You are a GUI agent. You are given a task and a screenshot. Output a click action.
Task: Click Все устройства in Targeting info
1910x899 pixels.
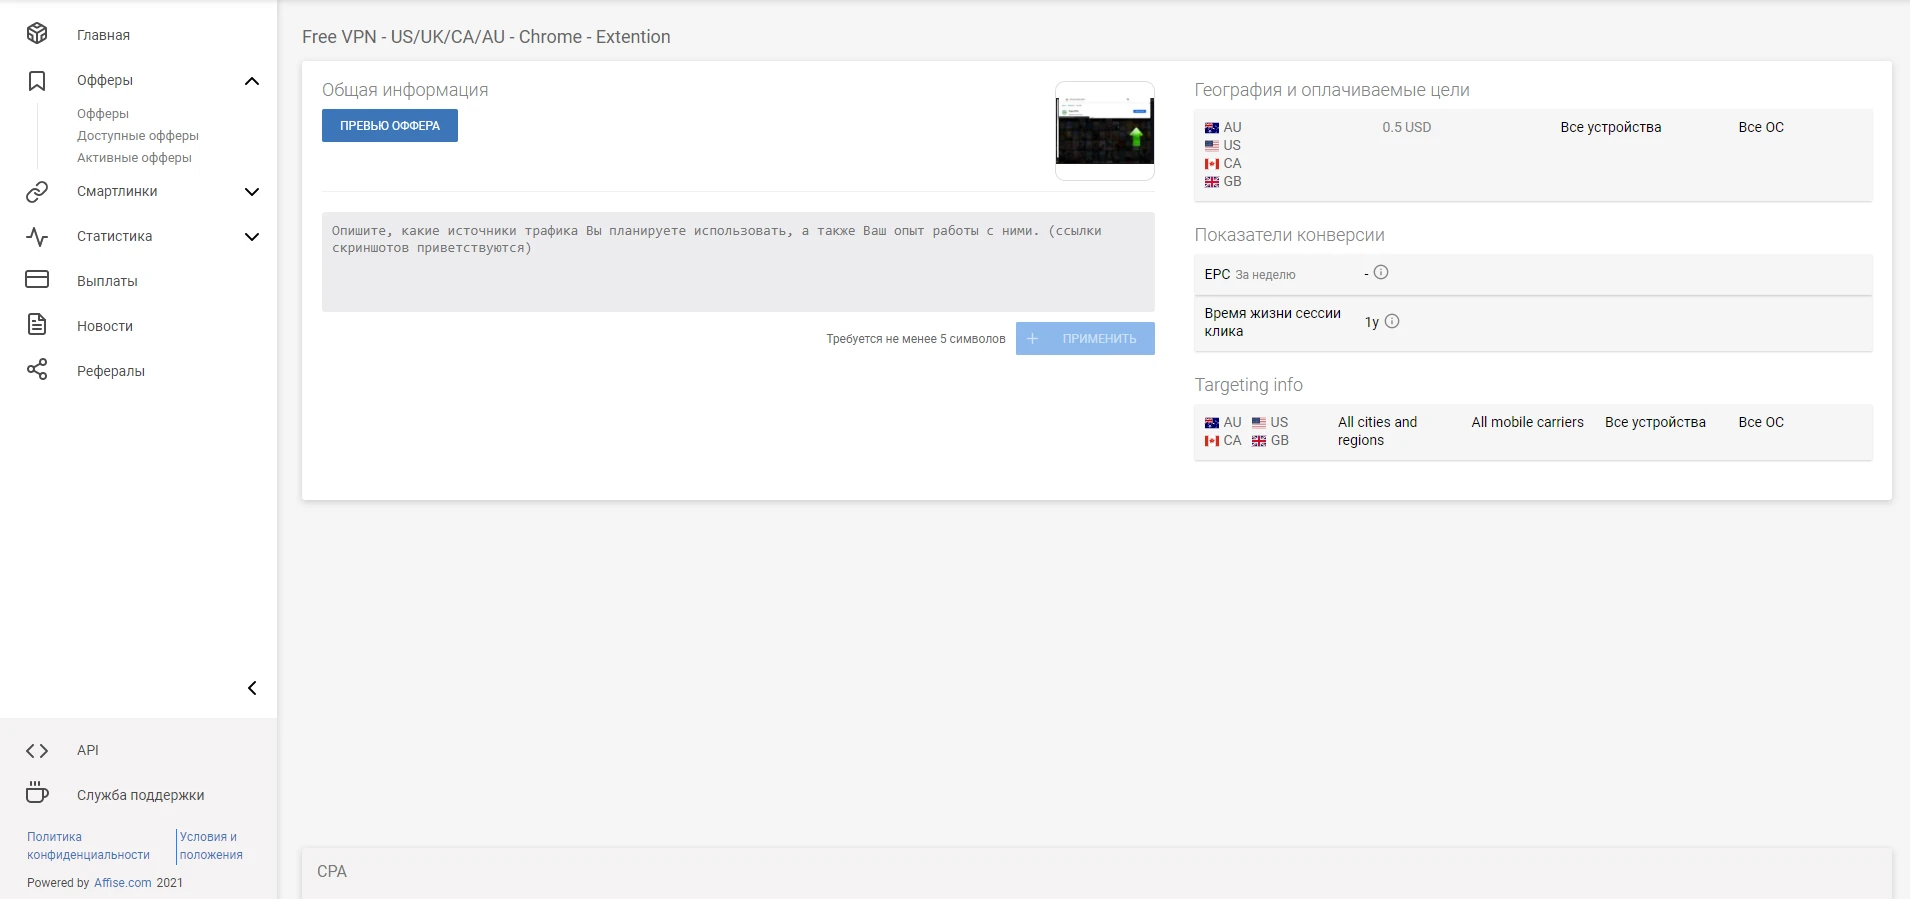(x=1655, y=422)
